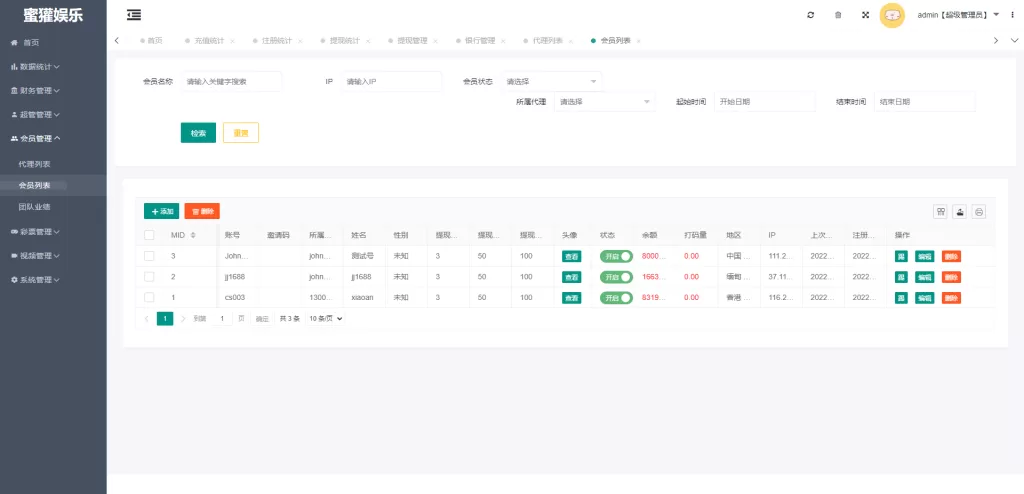Image resolution: width=1024 pixels, height=494 pixels.
Task: Open the 会员状态 dropdown
Action: (552, 82)
